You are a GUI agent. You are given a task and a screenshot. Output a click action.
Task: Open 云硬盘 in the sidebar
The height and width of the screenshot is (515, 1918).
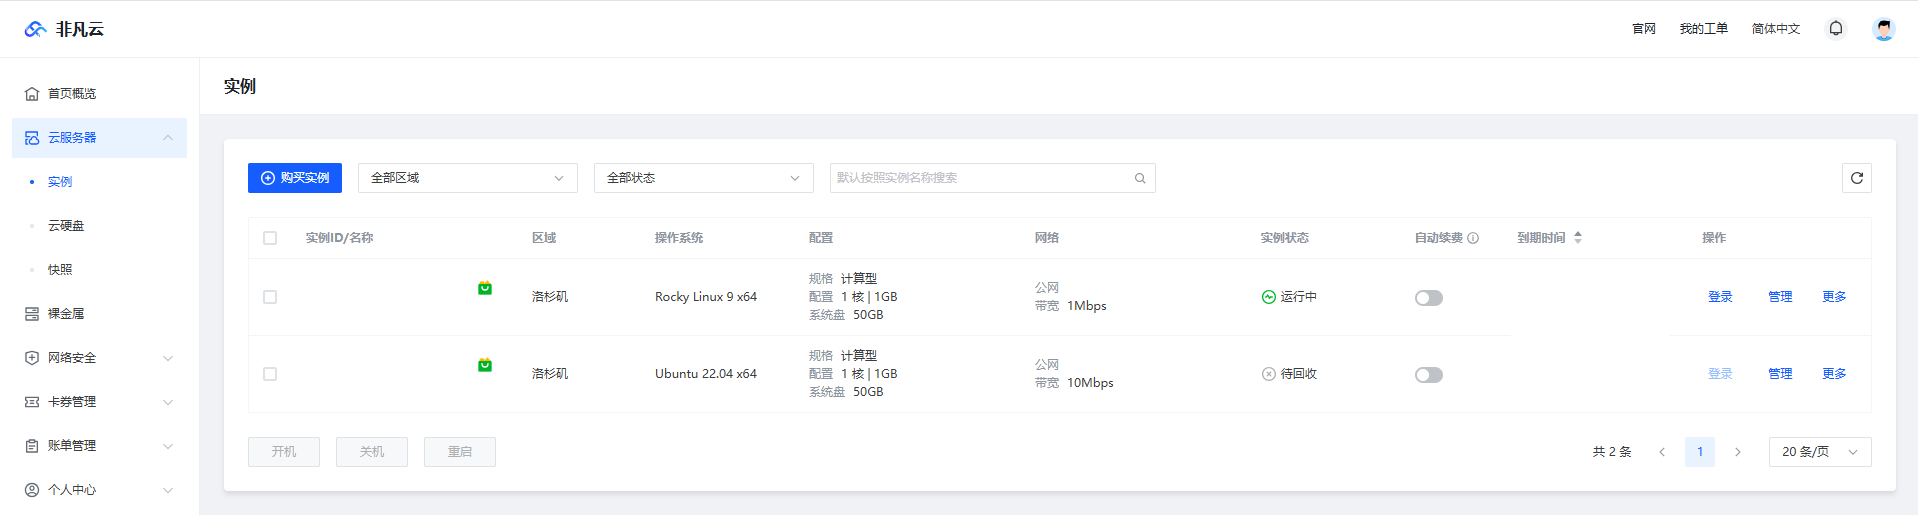(66, 226)
